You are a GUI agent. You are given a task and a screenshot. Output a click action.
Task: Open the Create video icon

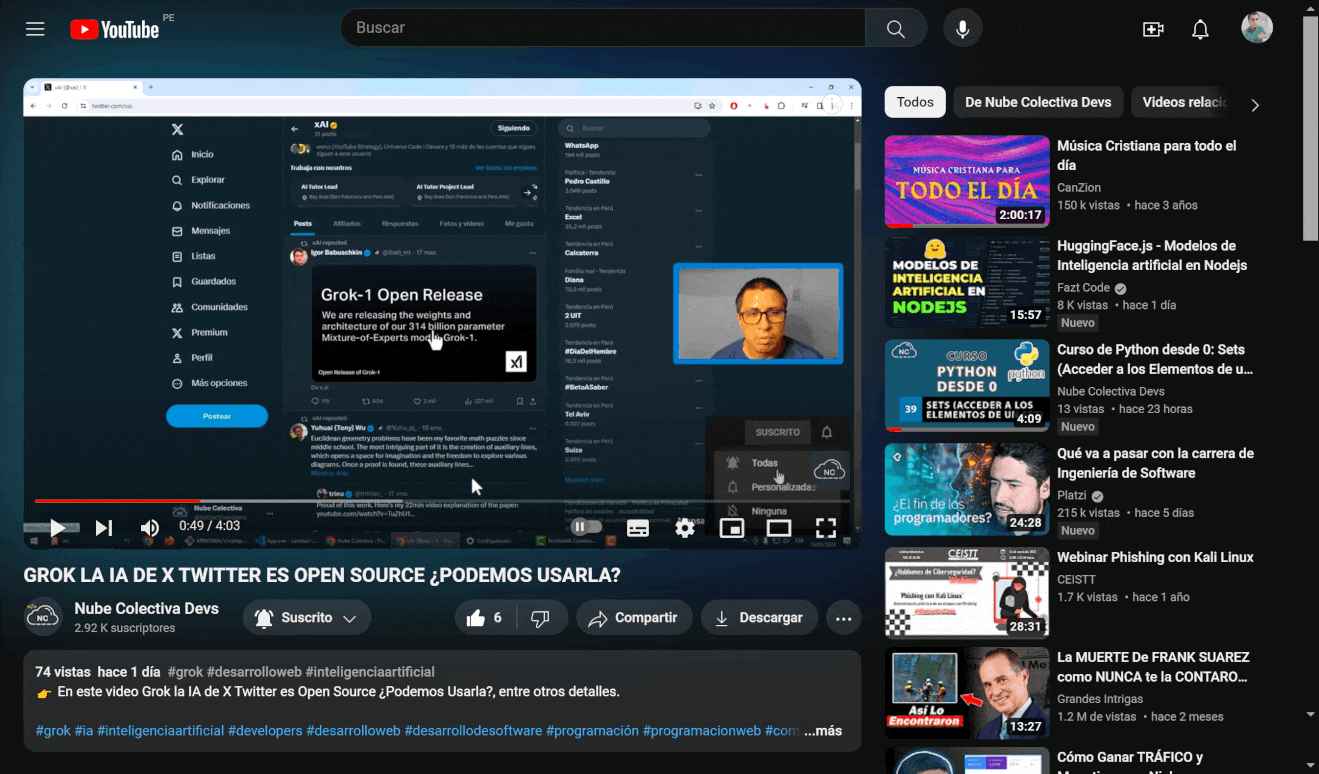click(1153, 29)
